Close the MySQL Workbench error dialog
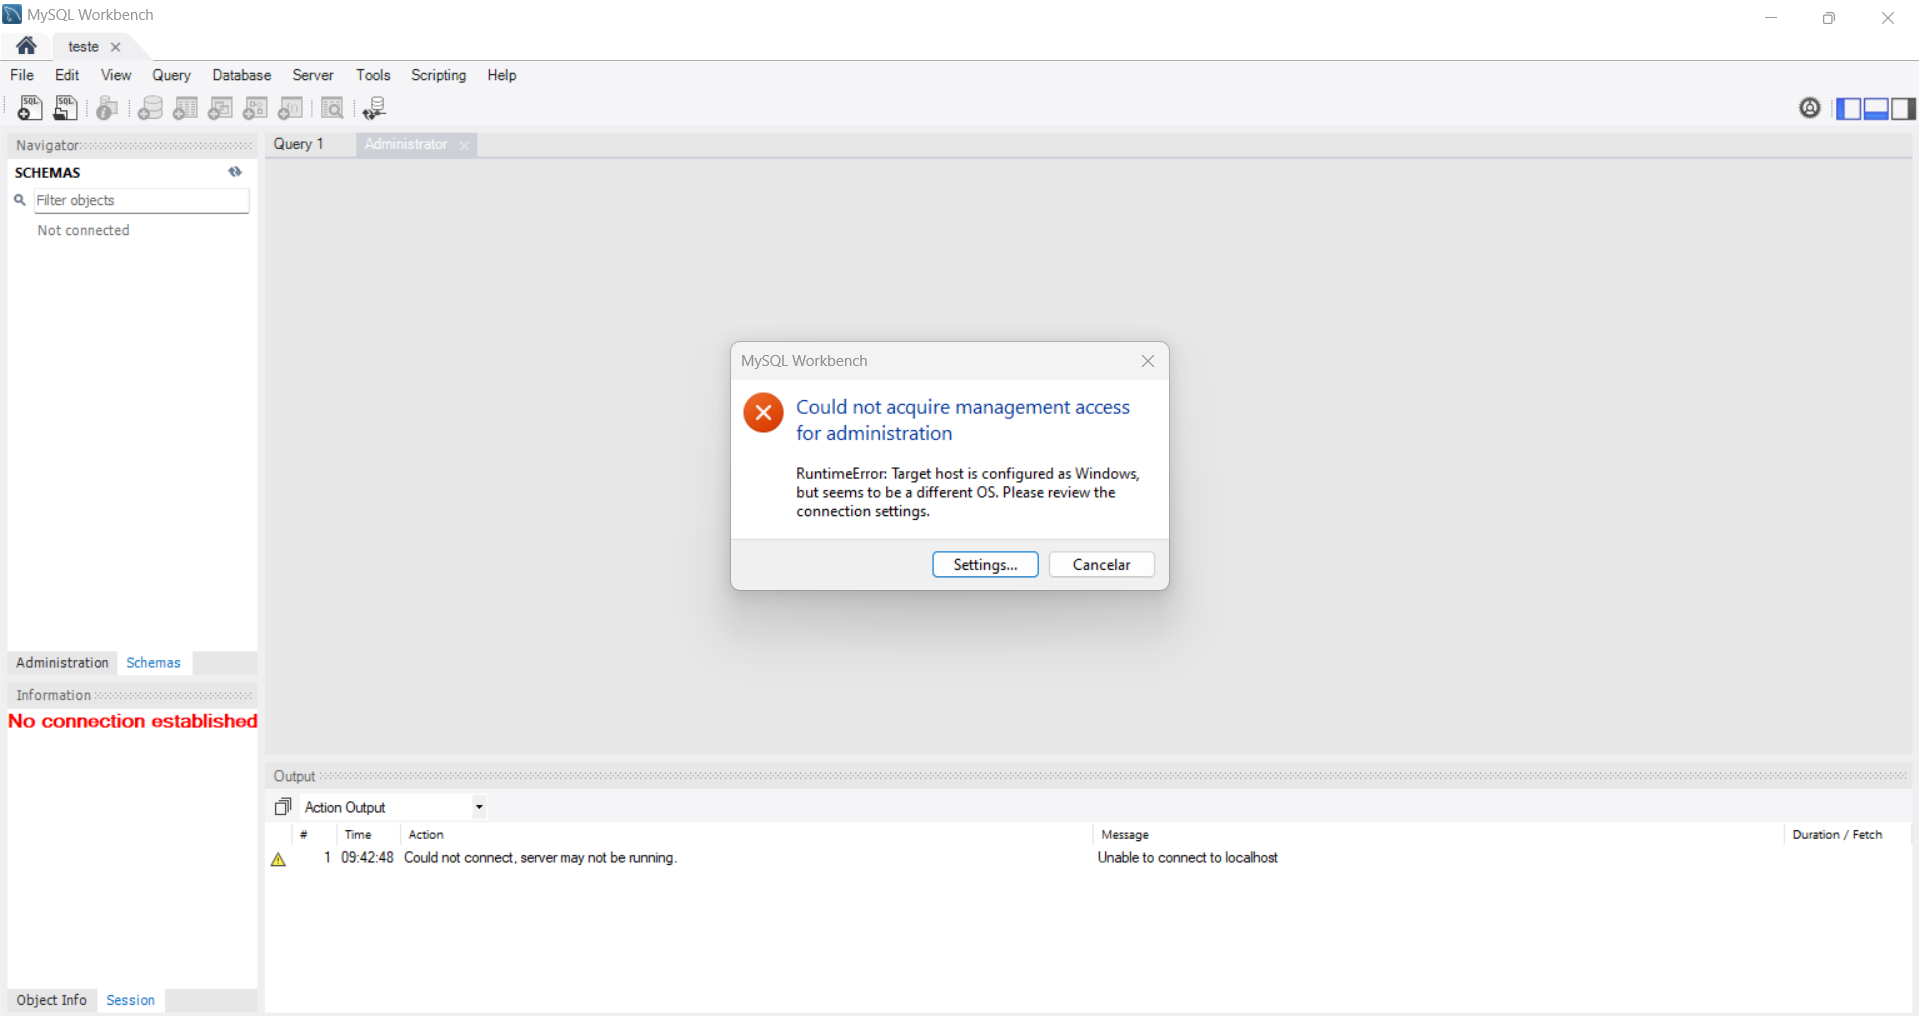1919x1016 pixels. pos(1147,361)
